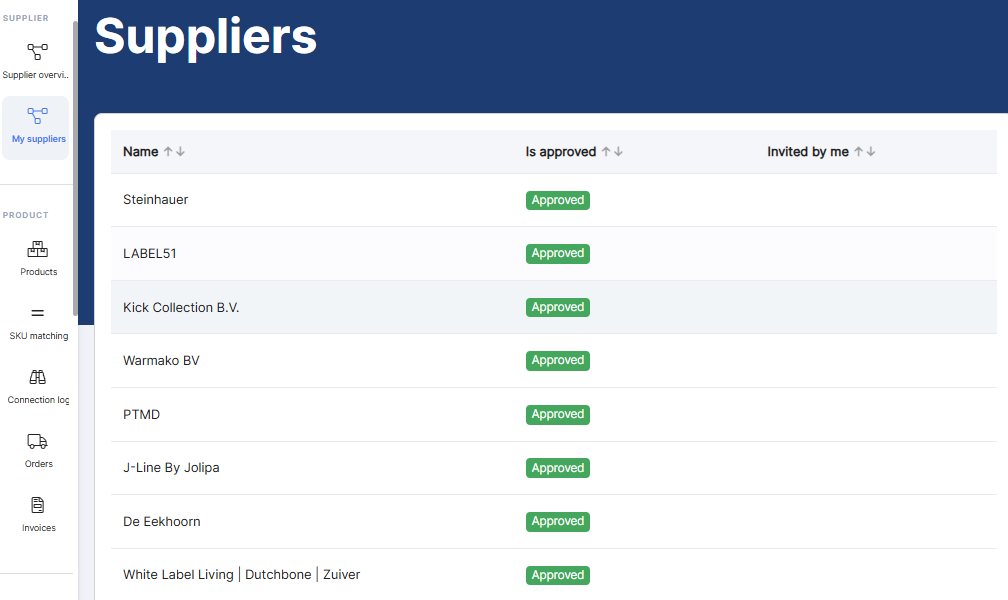The width and height of the screenshot is (1008, 600).
Task: Select the Warmako BV supplier
Action: [554, 361]
